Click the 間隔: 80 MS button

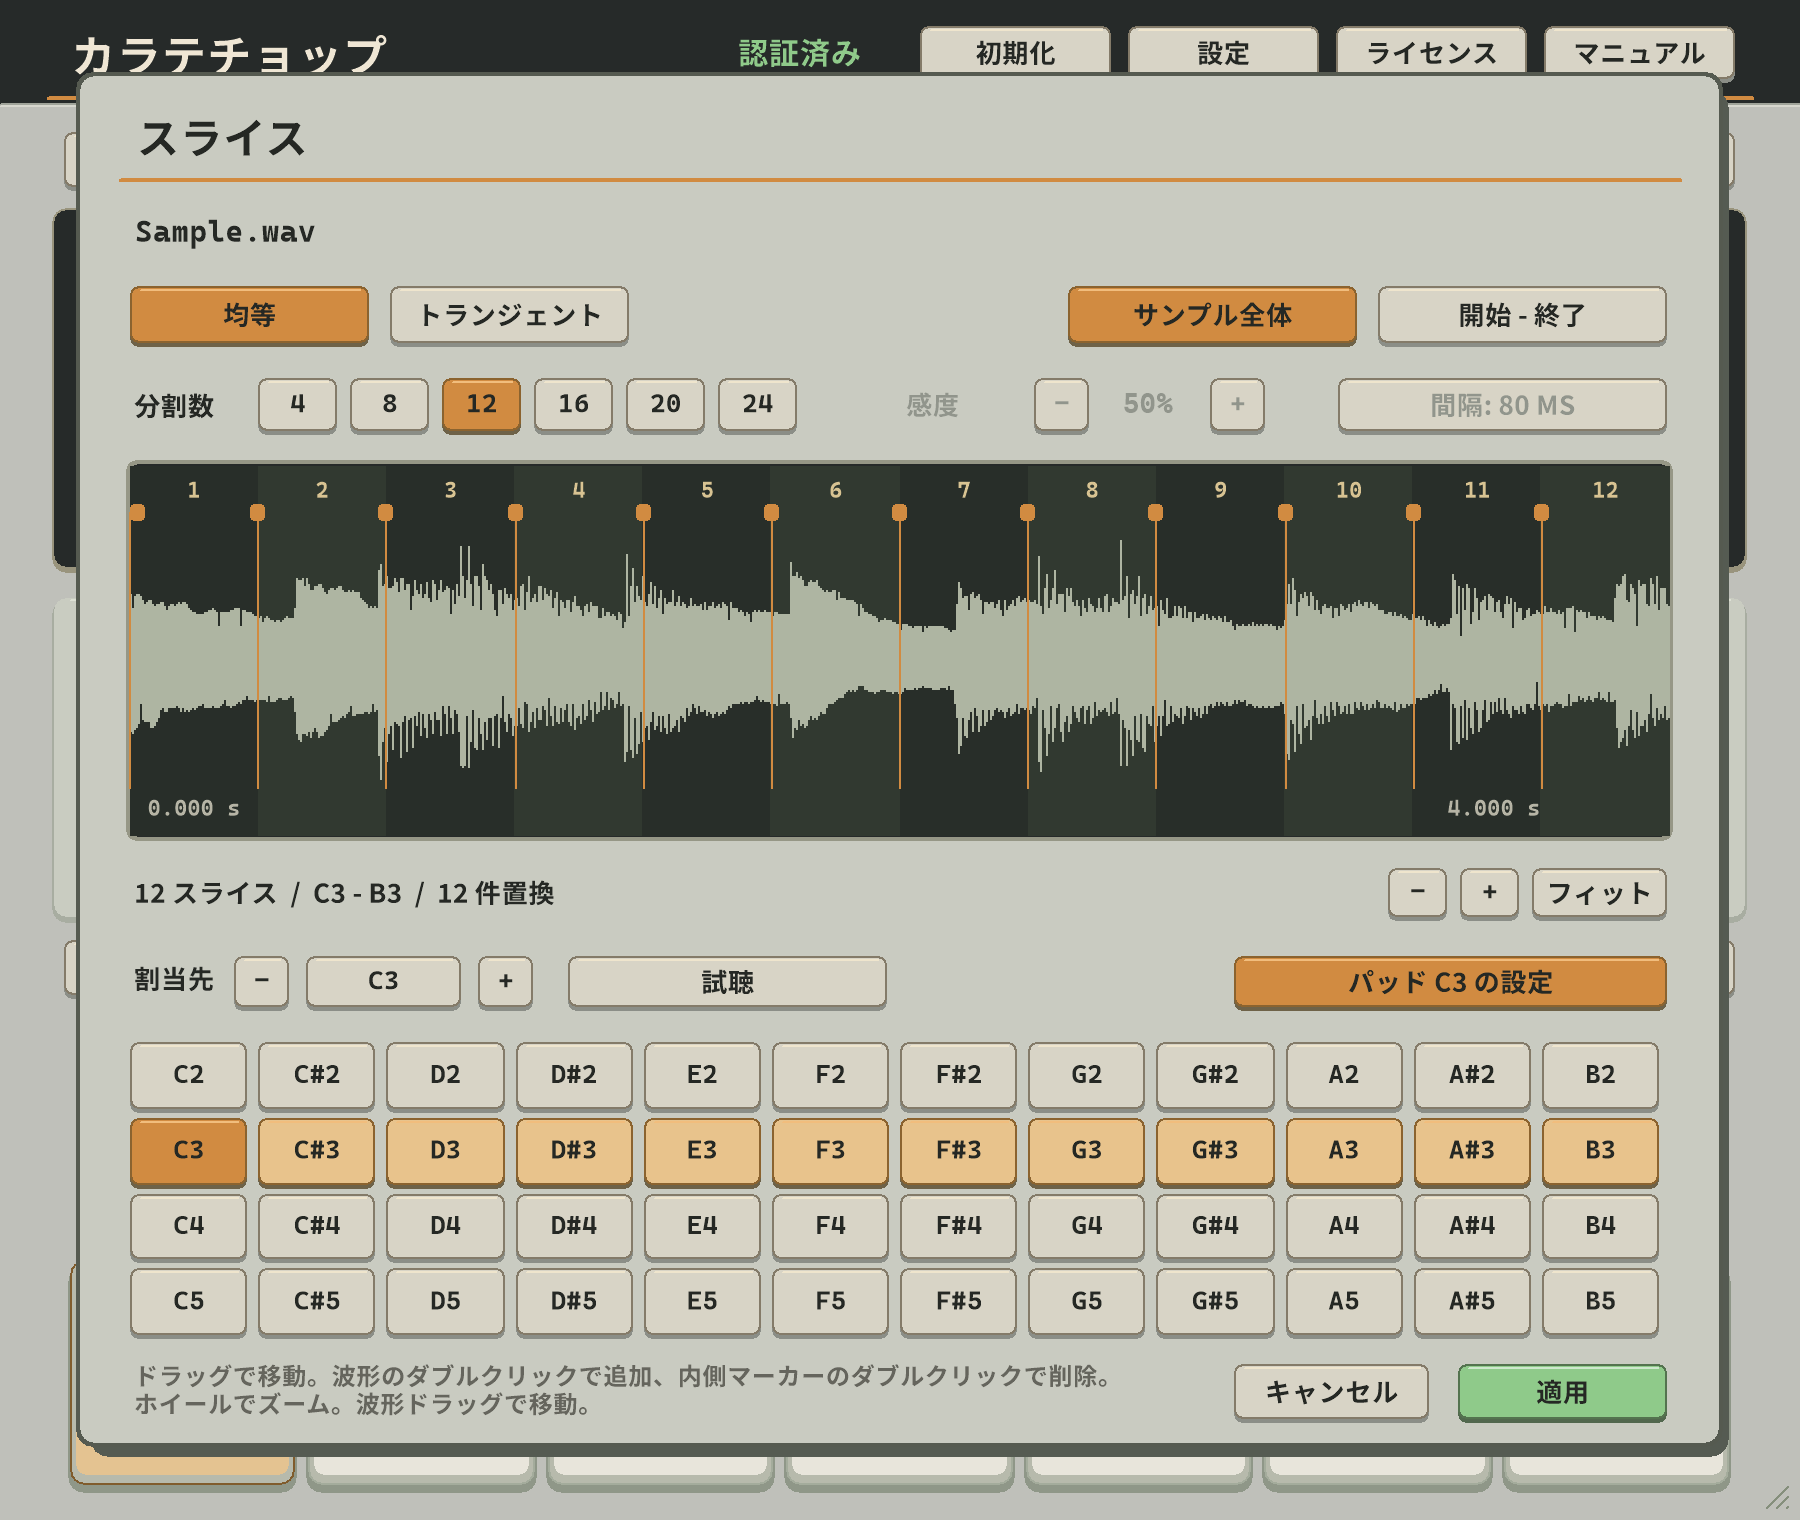1502,404
